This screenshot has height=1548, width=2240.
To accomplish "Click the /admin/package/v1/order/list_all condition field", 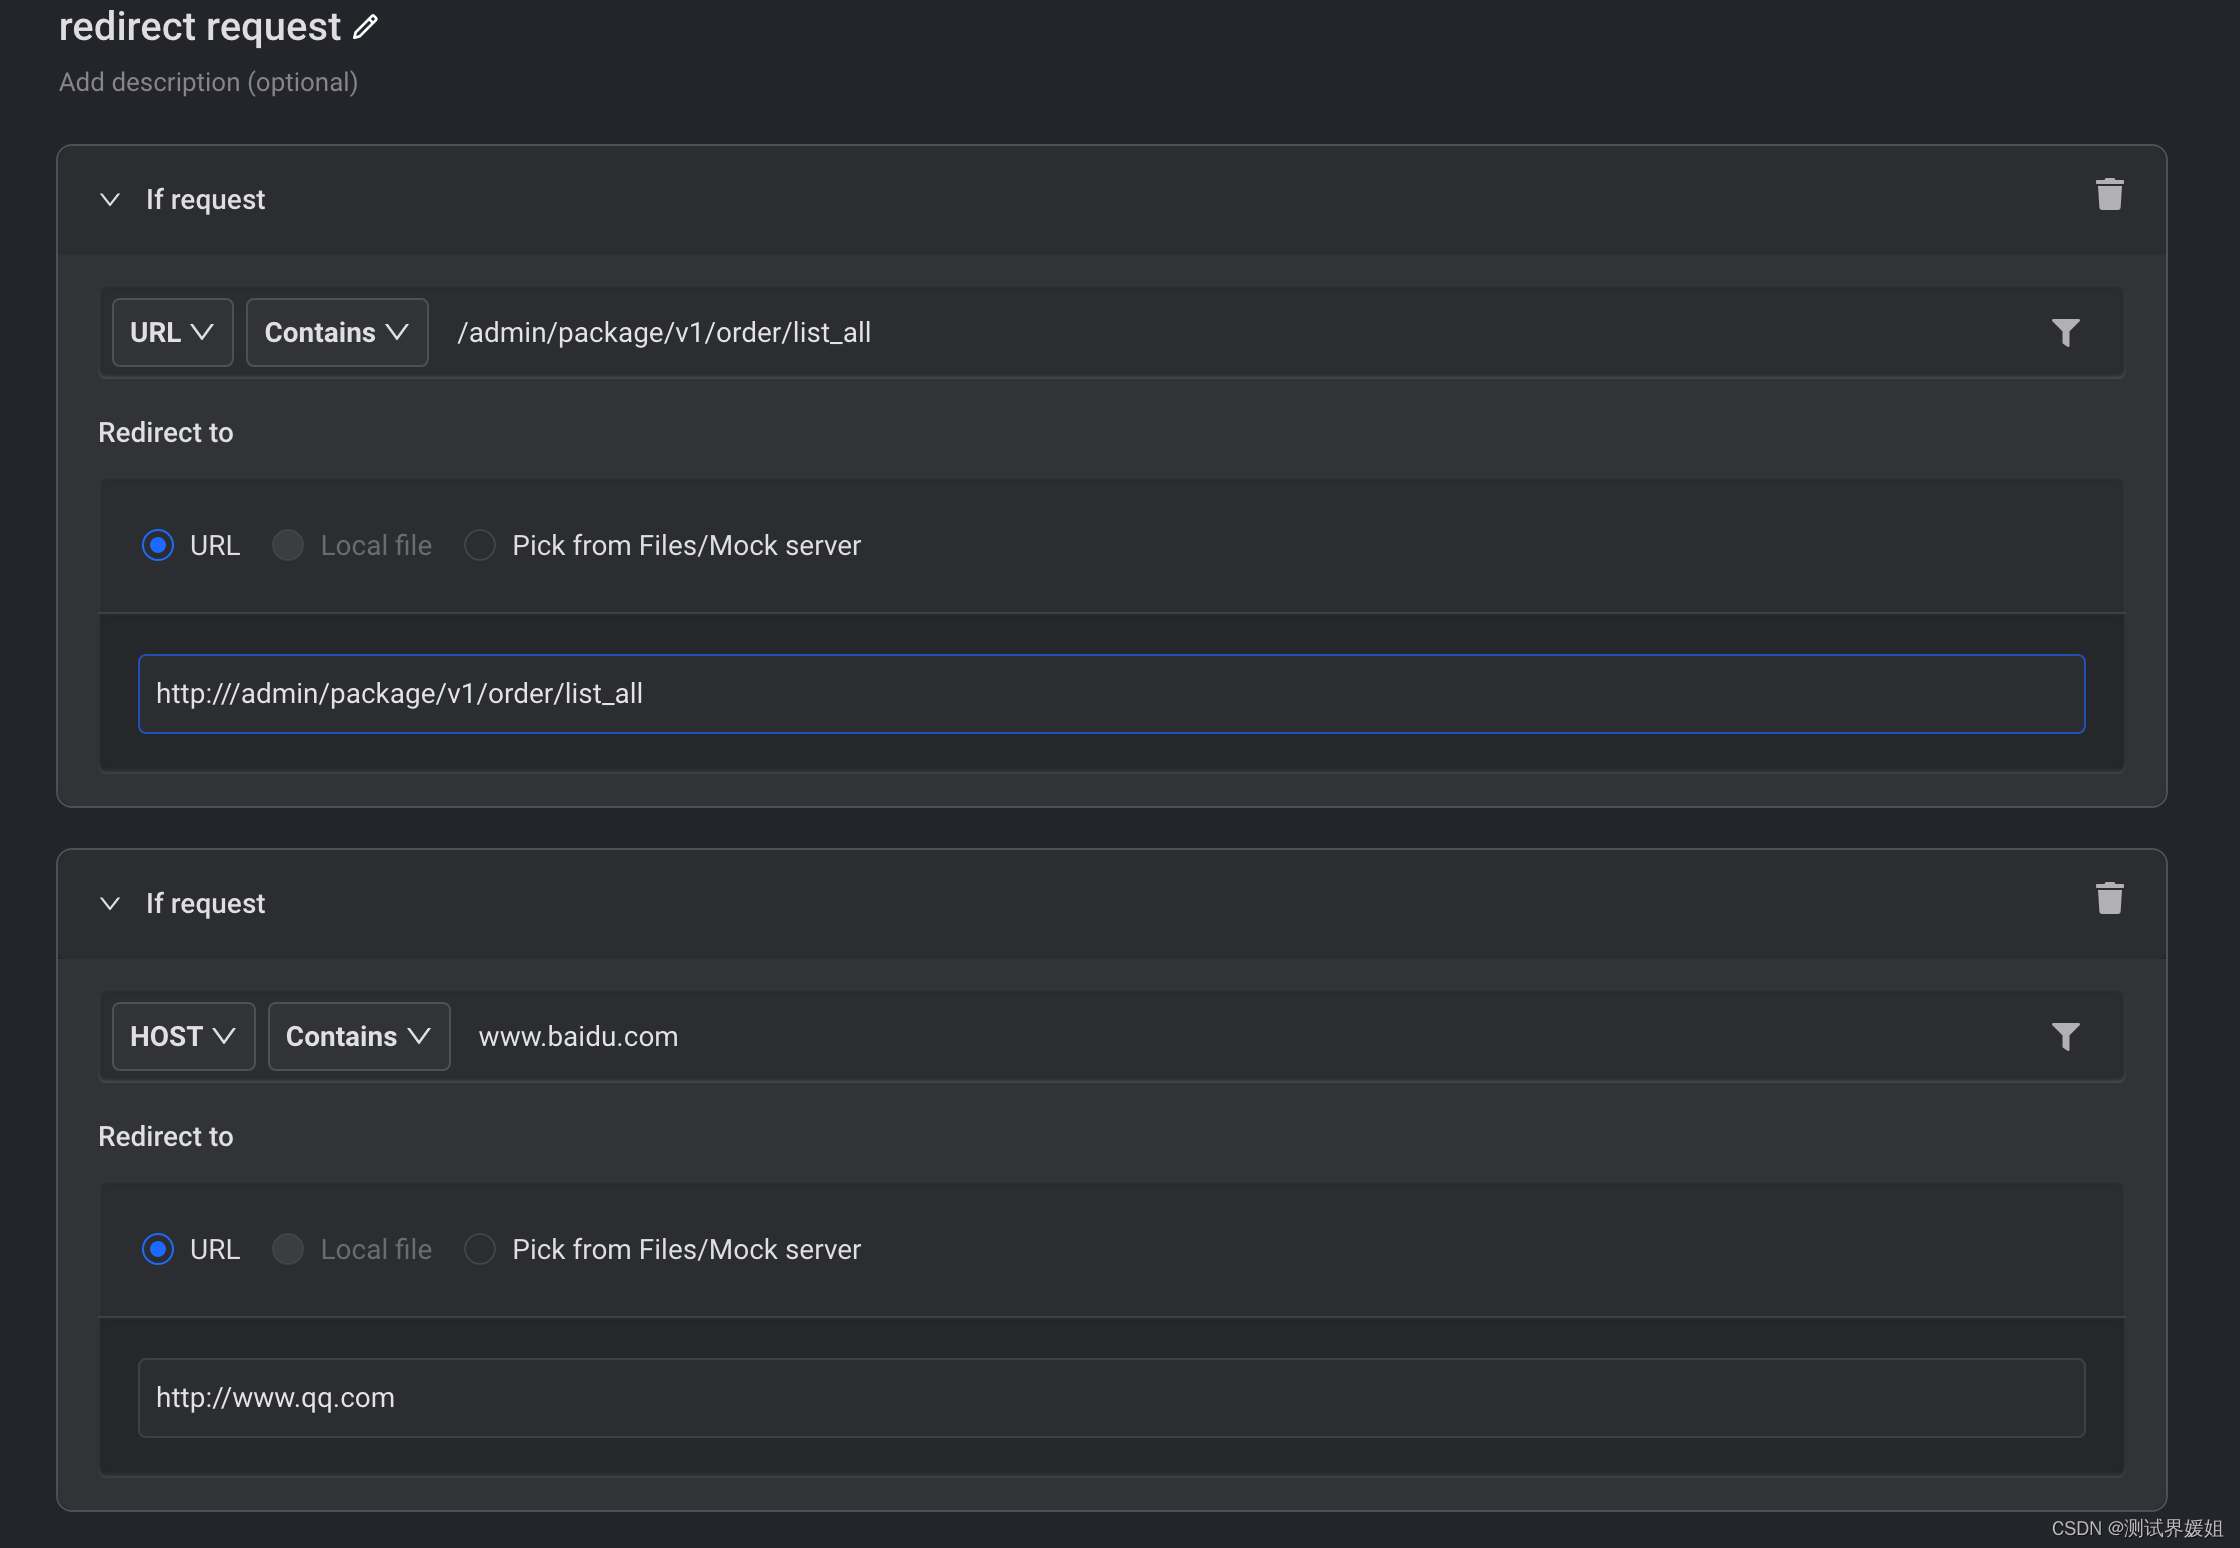I will click(x=665, y=332).
